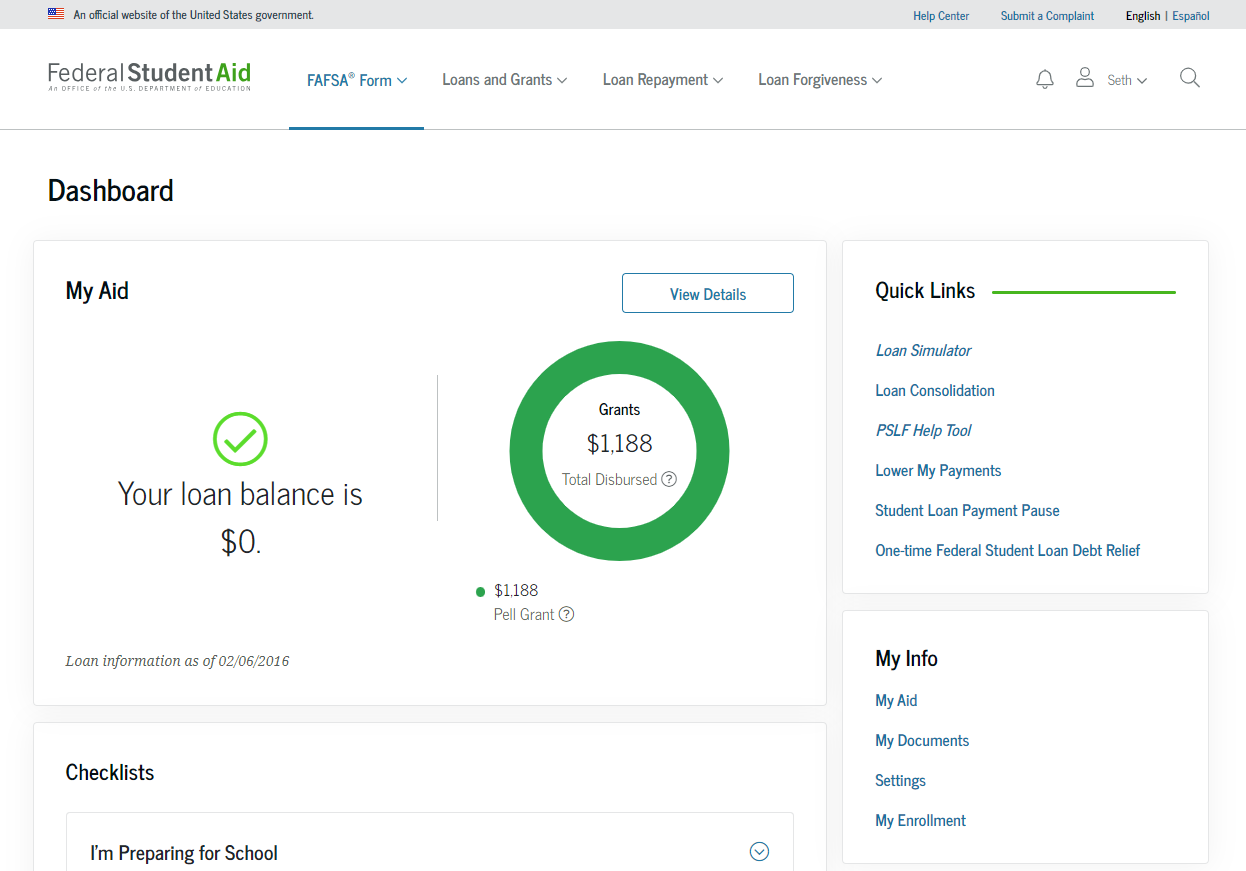This screenshot has width=1246, height=871.
Task: Click the $1,188 Total Disbursed amount
Action: tap(620, 443)
